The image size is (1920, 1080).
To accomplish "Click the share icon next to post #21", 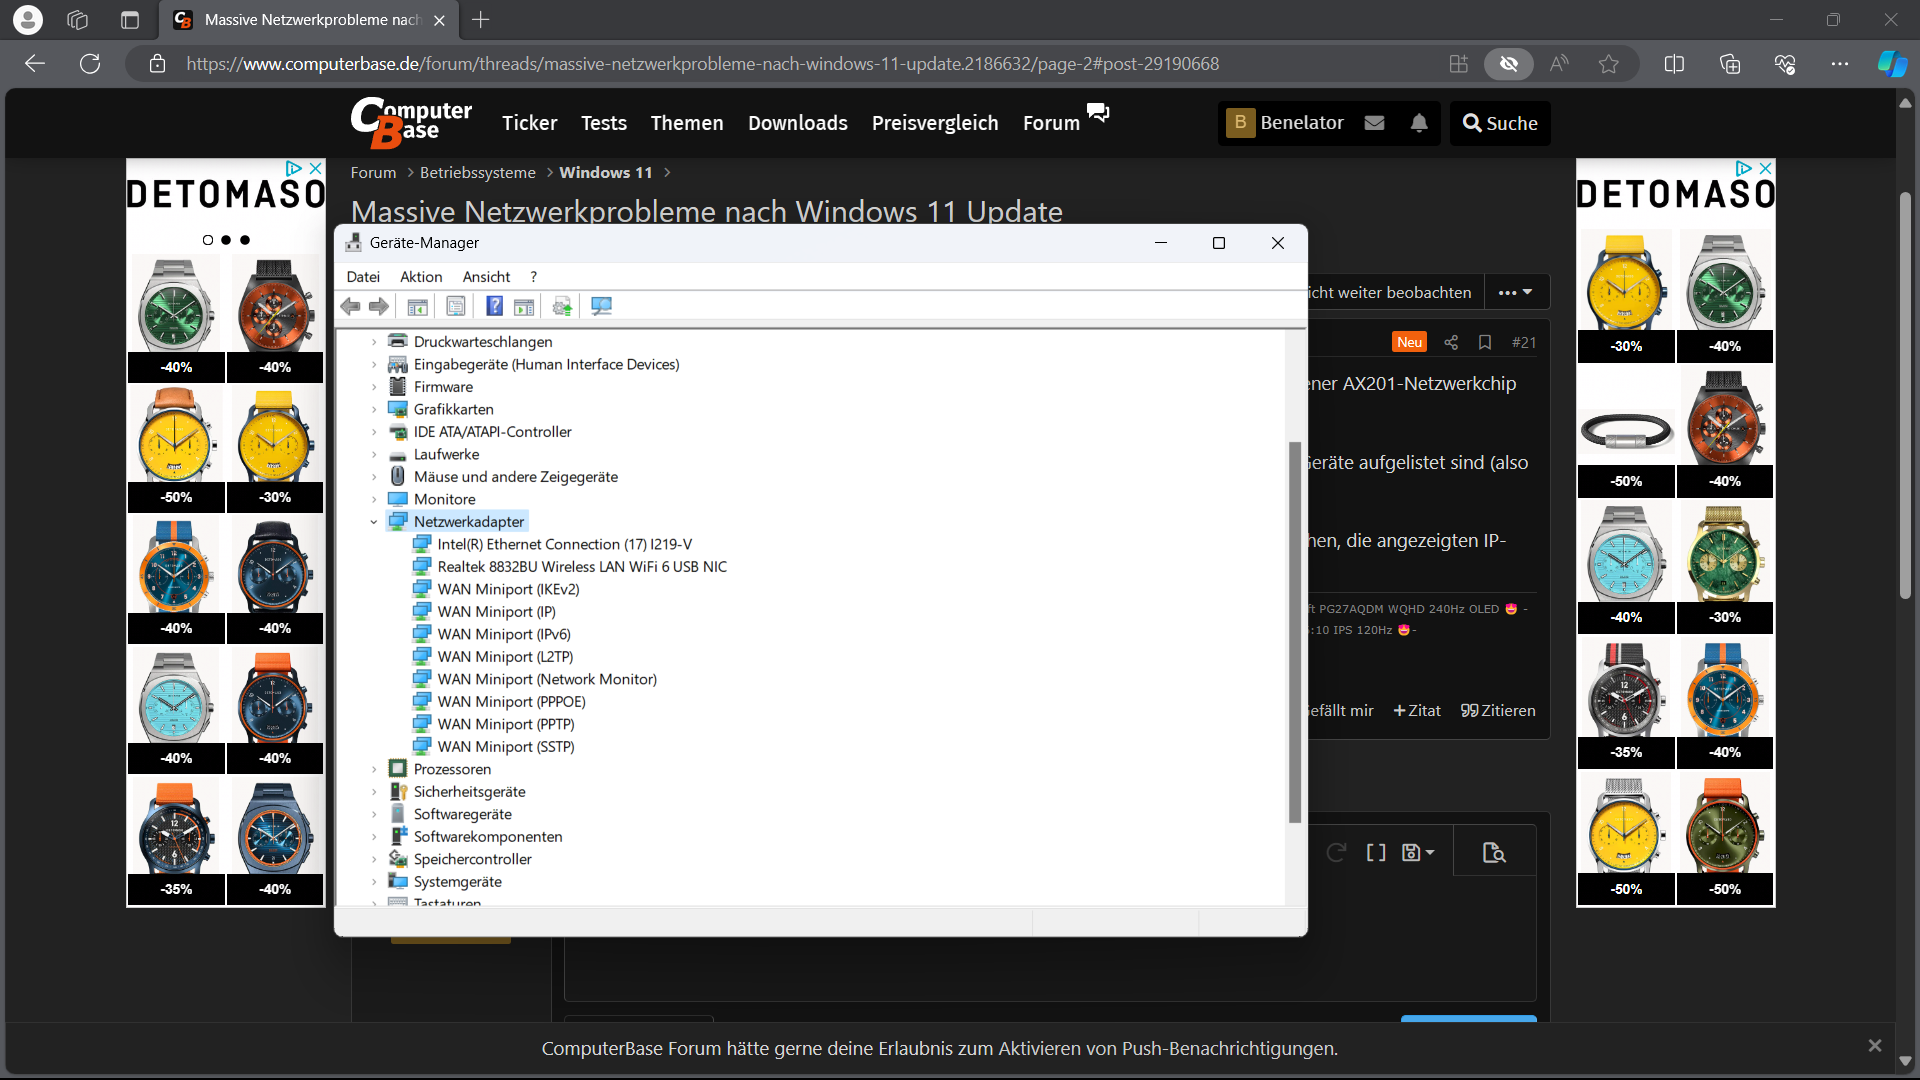I will [1451, 342].
